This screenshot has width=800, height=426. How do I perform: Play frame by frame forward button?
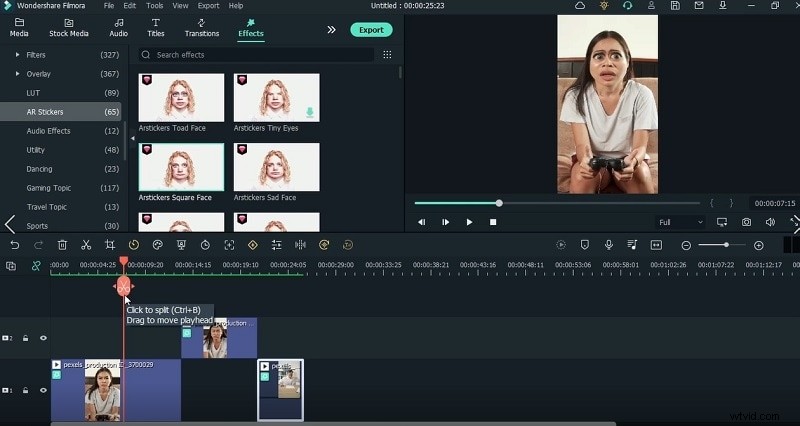[445, 222]
